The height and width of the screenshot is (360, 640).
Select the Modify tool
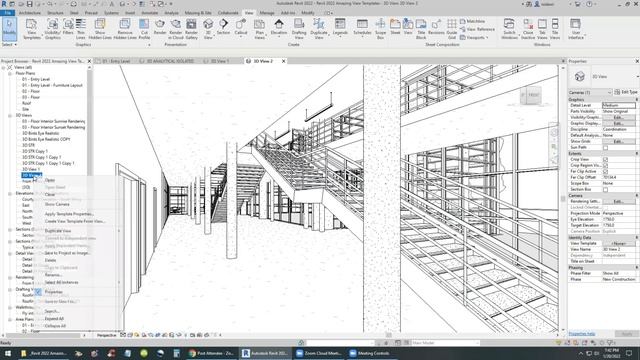click(x=9, y=29)
